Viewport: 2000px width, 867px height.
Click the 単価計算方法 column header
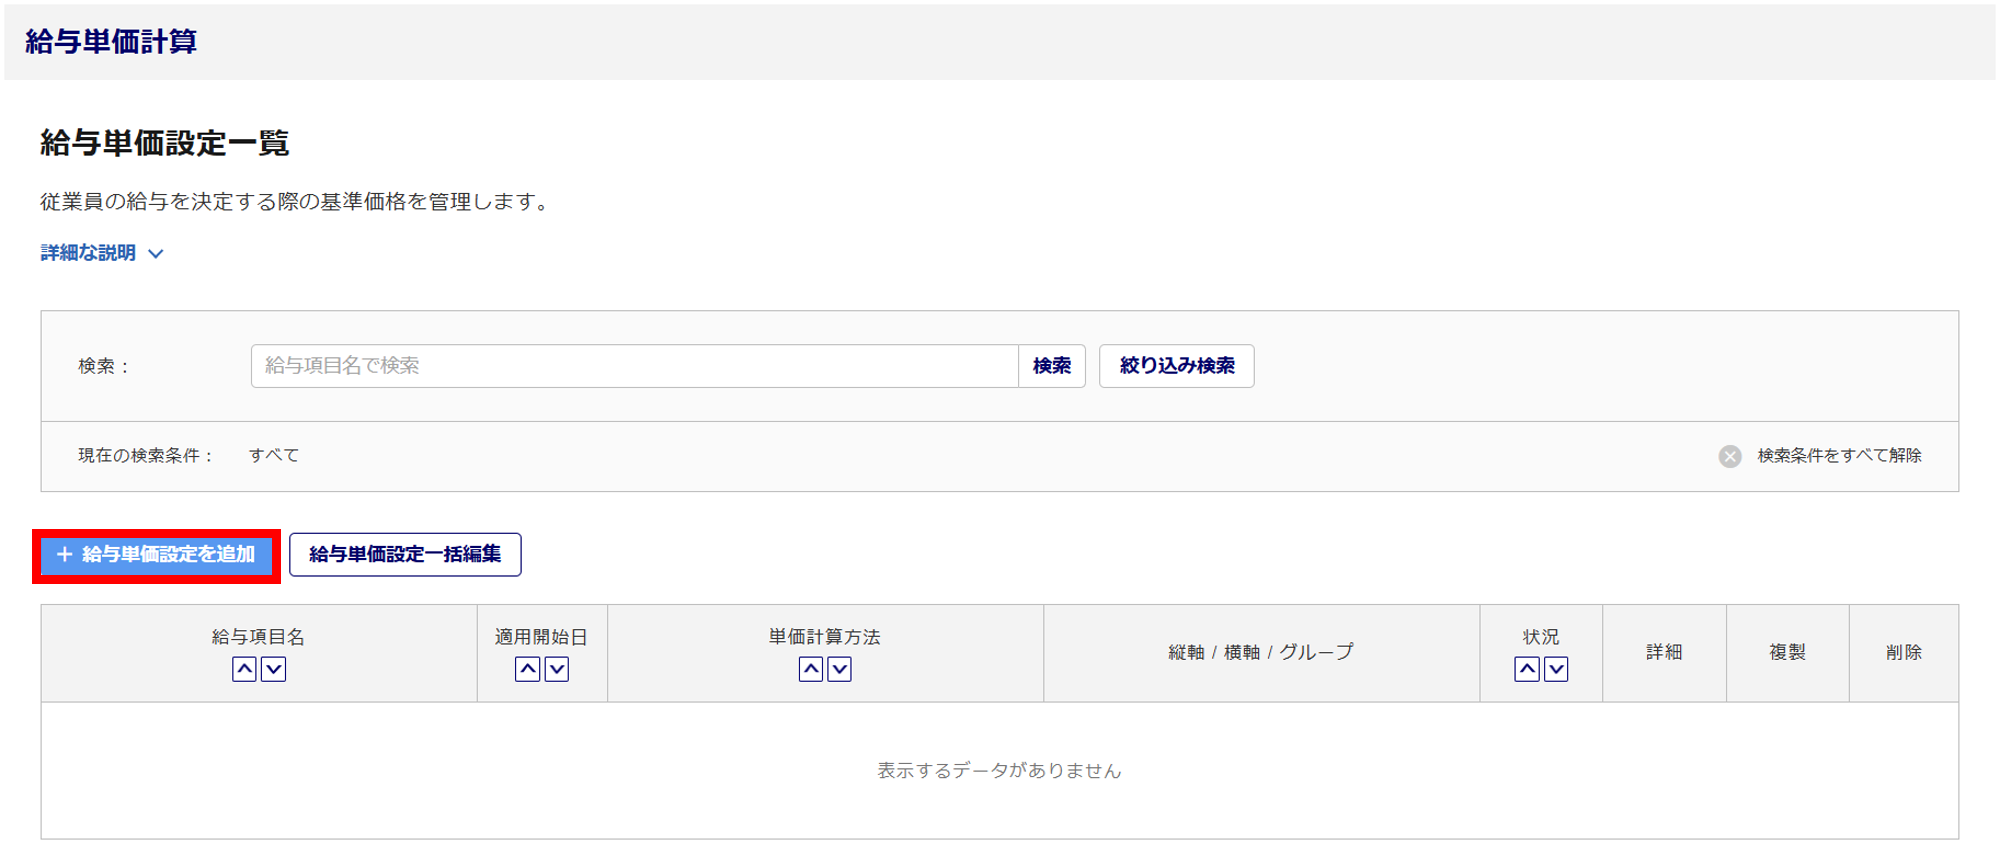[824, 637]
